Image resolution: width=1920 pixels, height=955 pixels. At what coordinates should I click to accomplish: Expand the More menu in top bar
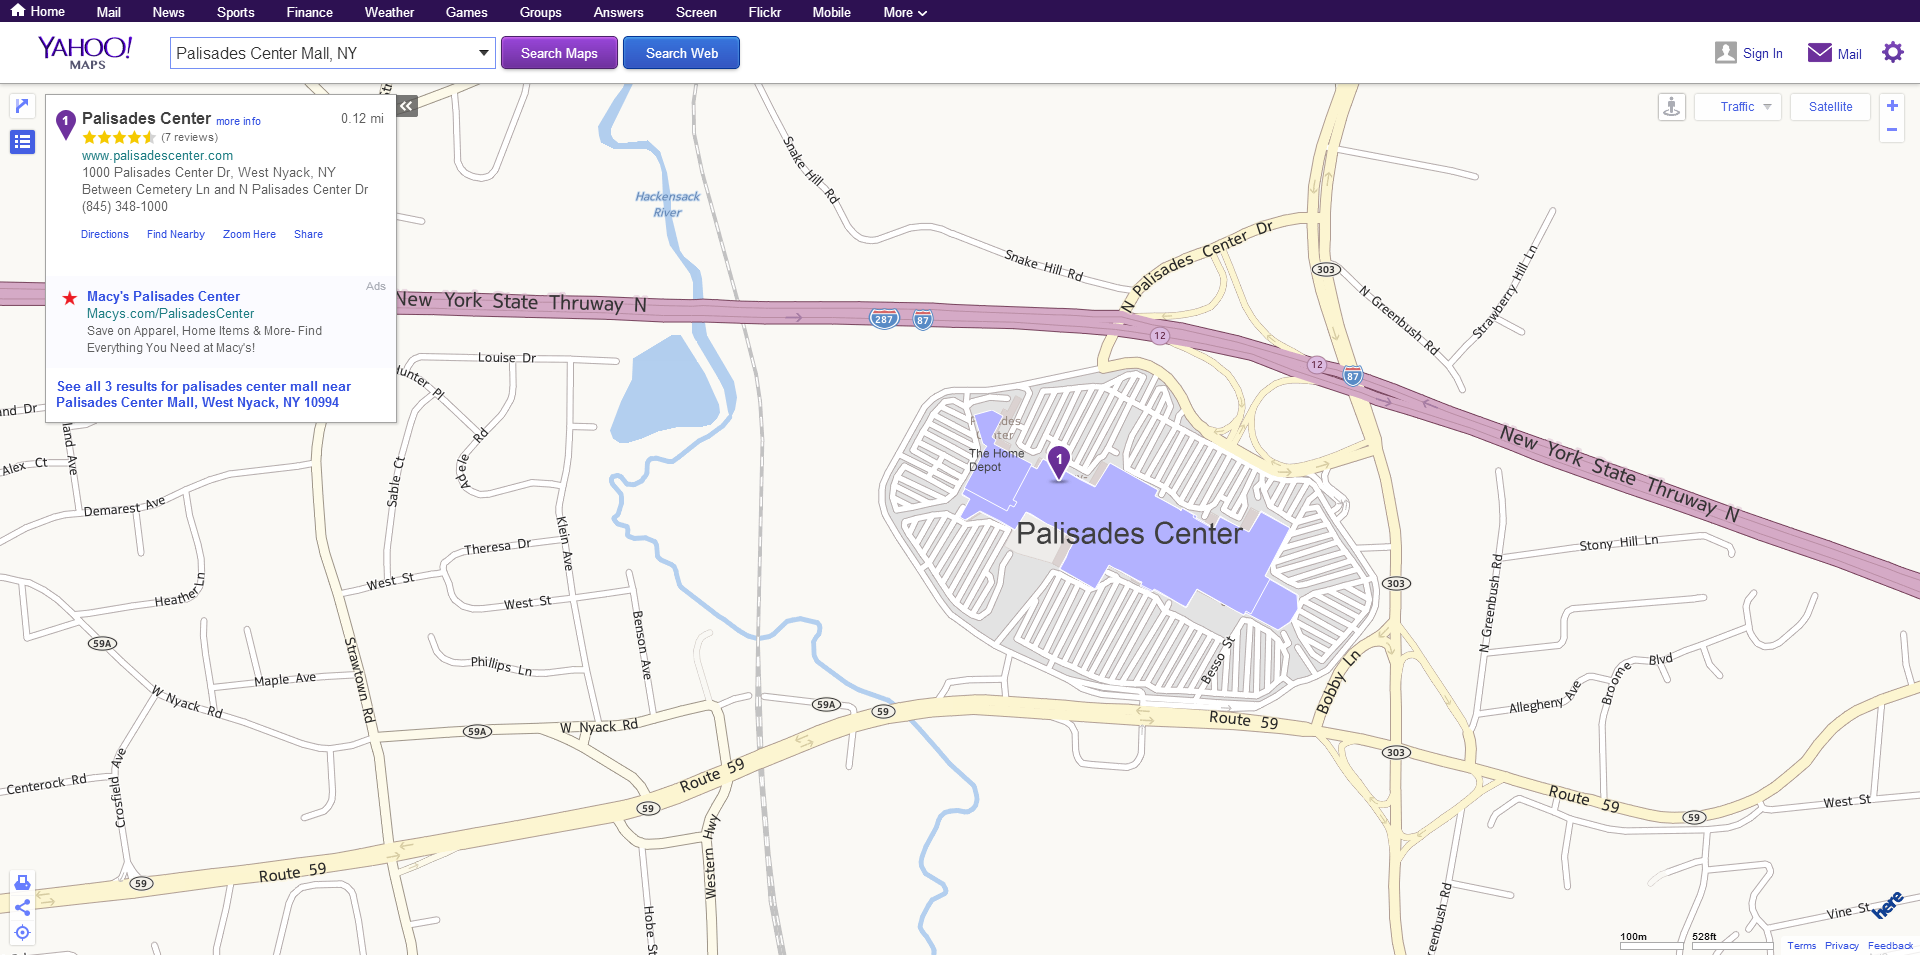tap(905, 12)
